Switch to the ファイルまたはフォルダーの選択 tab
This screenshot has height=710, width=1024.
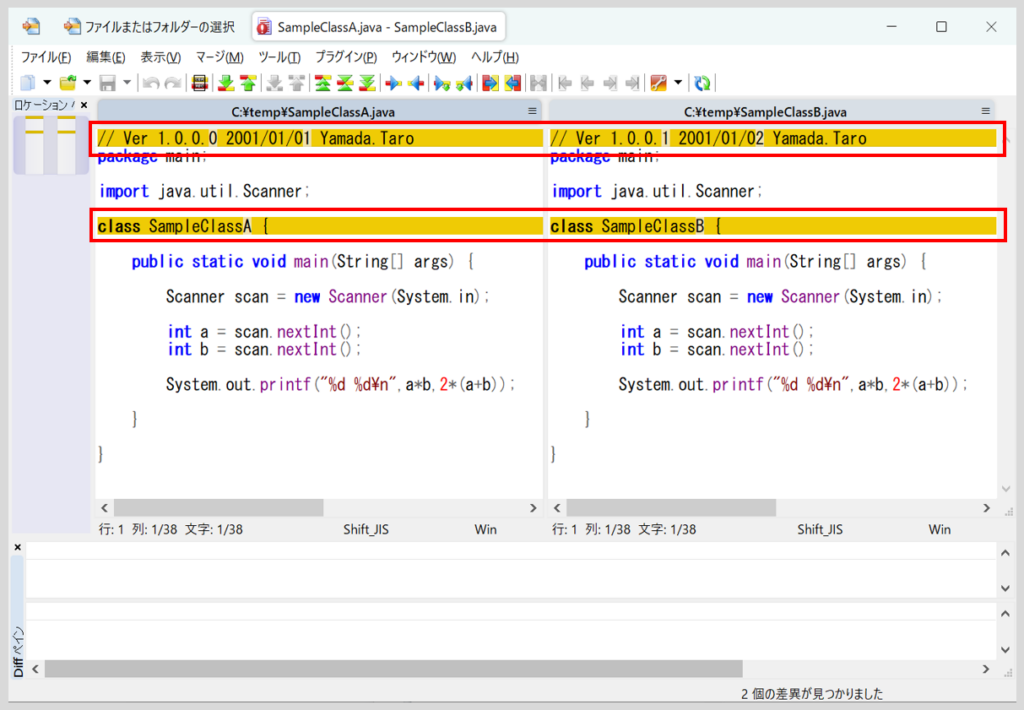pyautogui.click(x=149, y=27)
